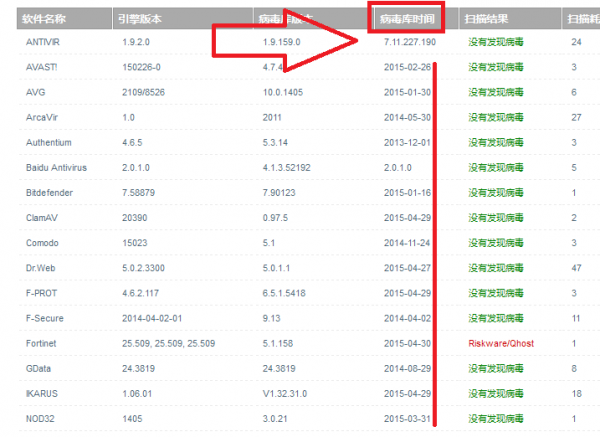Select the Authentium row name
This screenshot has width=600, height=437.
coord(49,143)
